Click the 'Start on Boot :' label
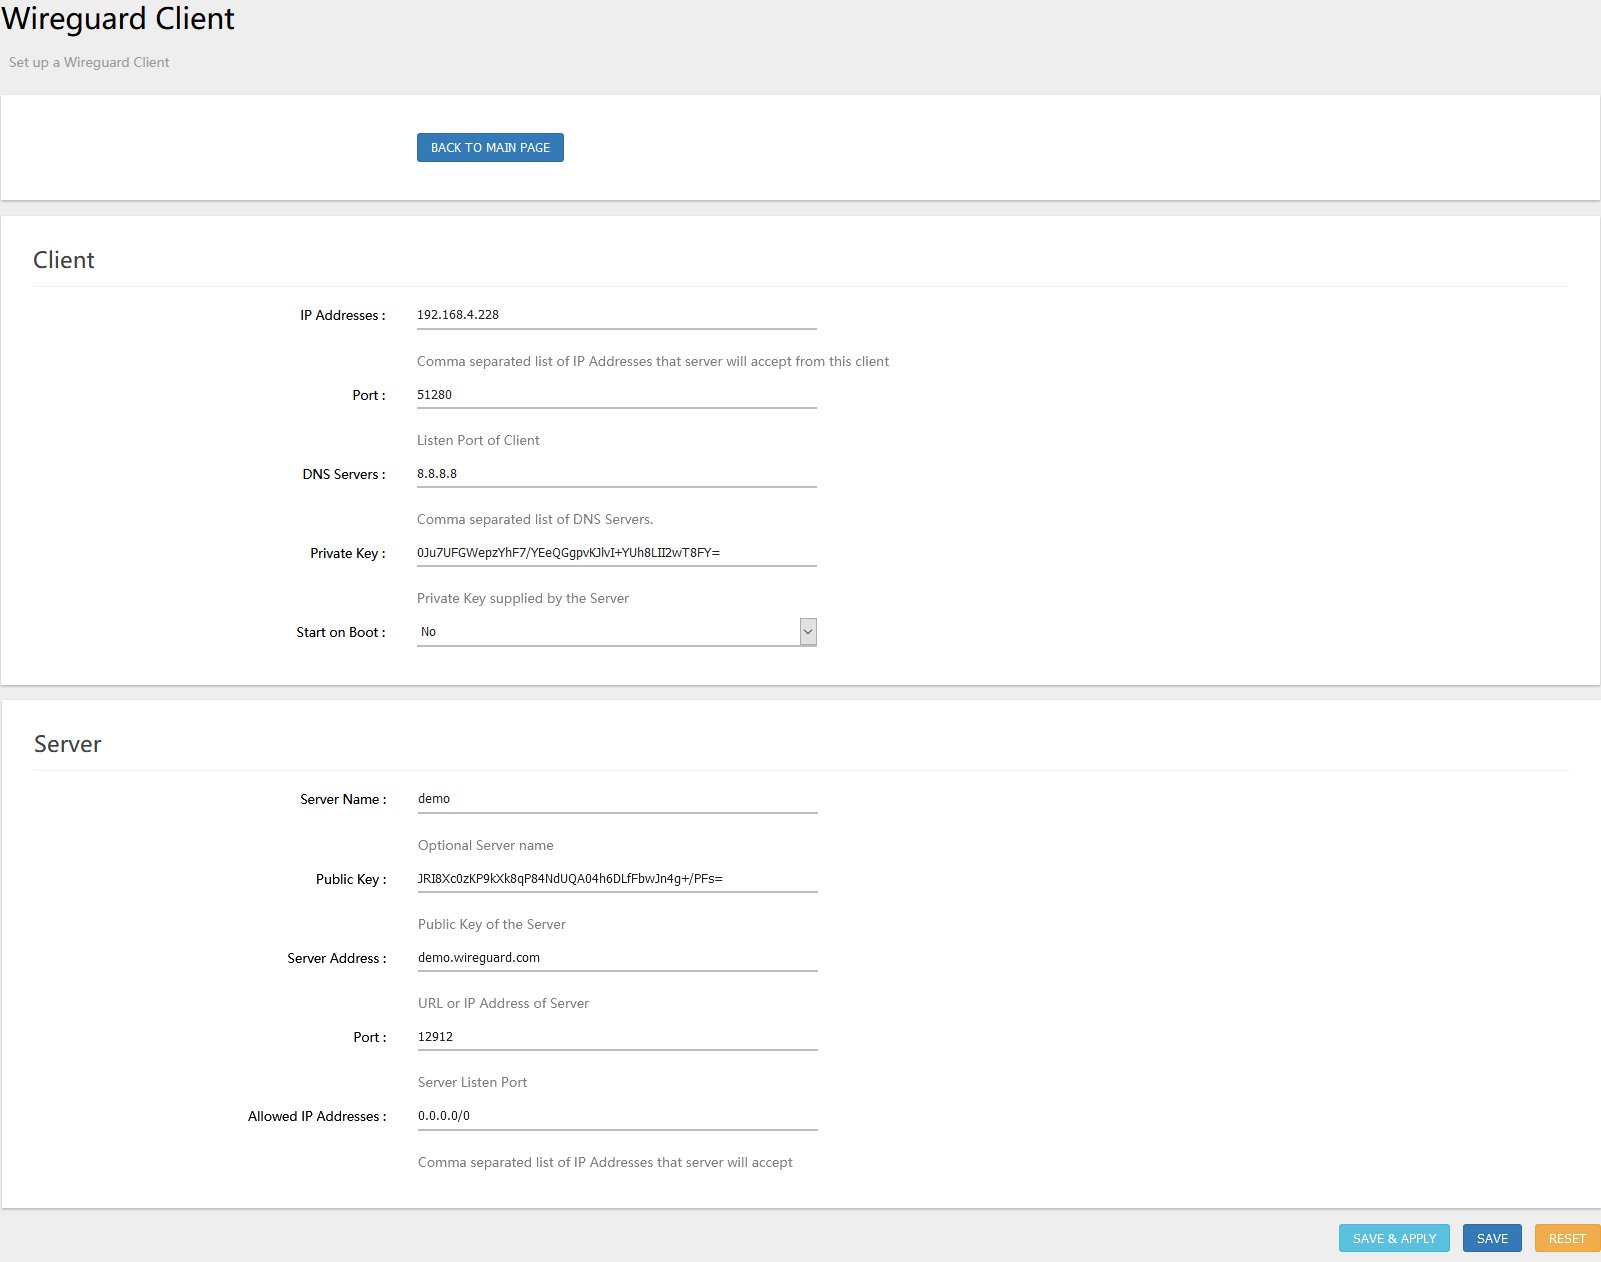Viewport: 1601px width, 1262px height. [341, 632]
